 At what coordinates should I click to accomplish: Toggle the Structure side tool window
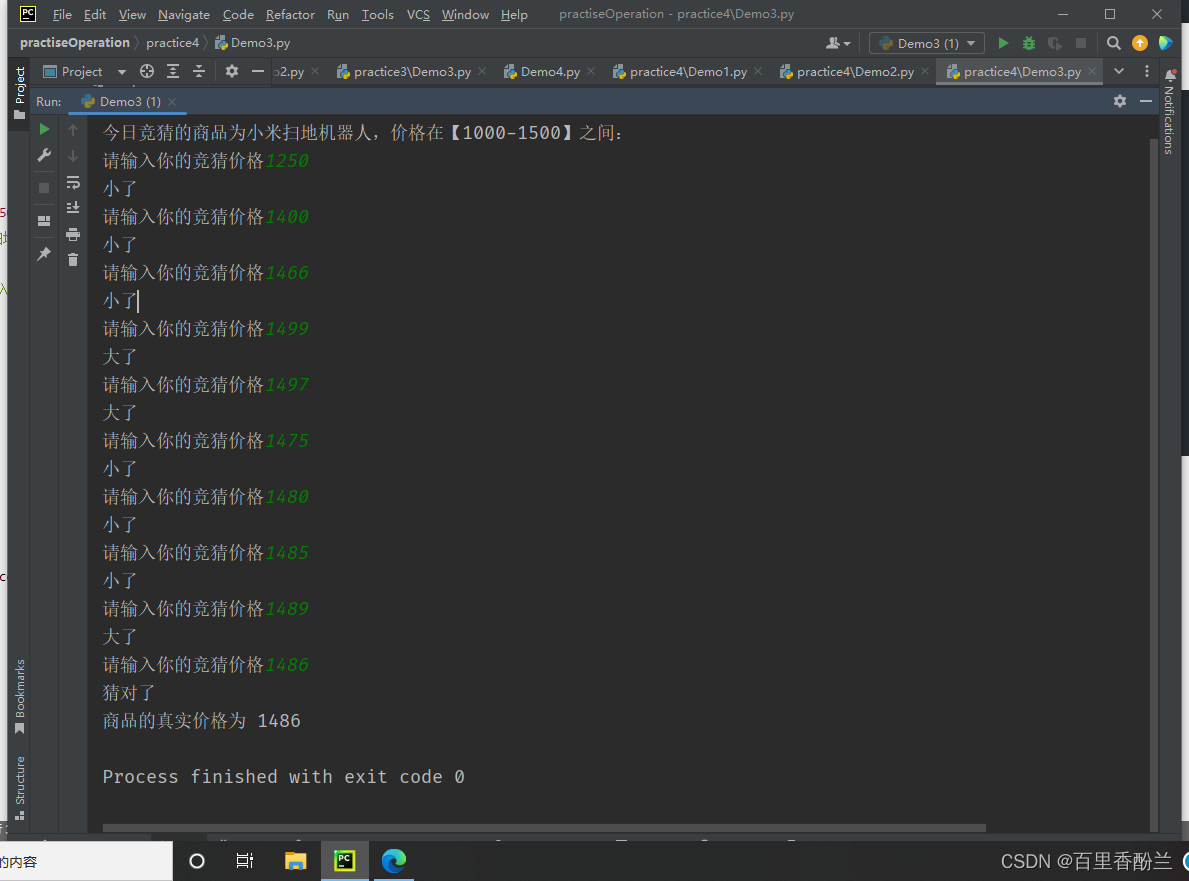coord(20,787)
